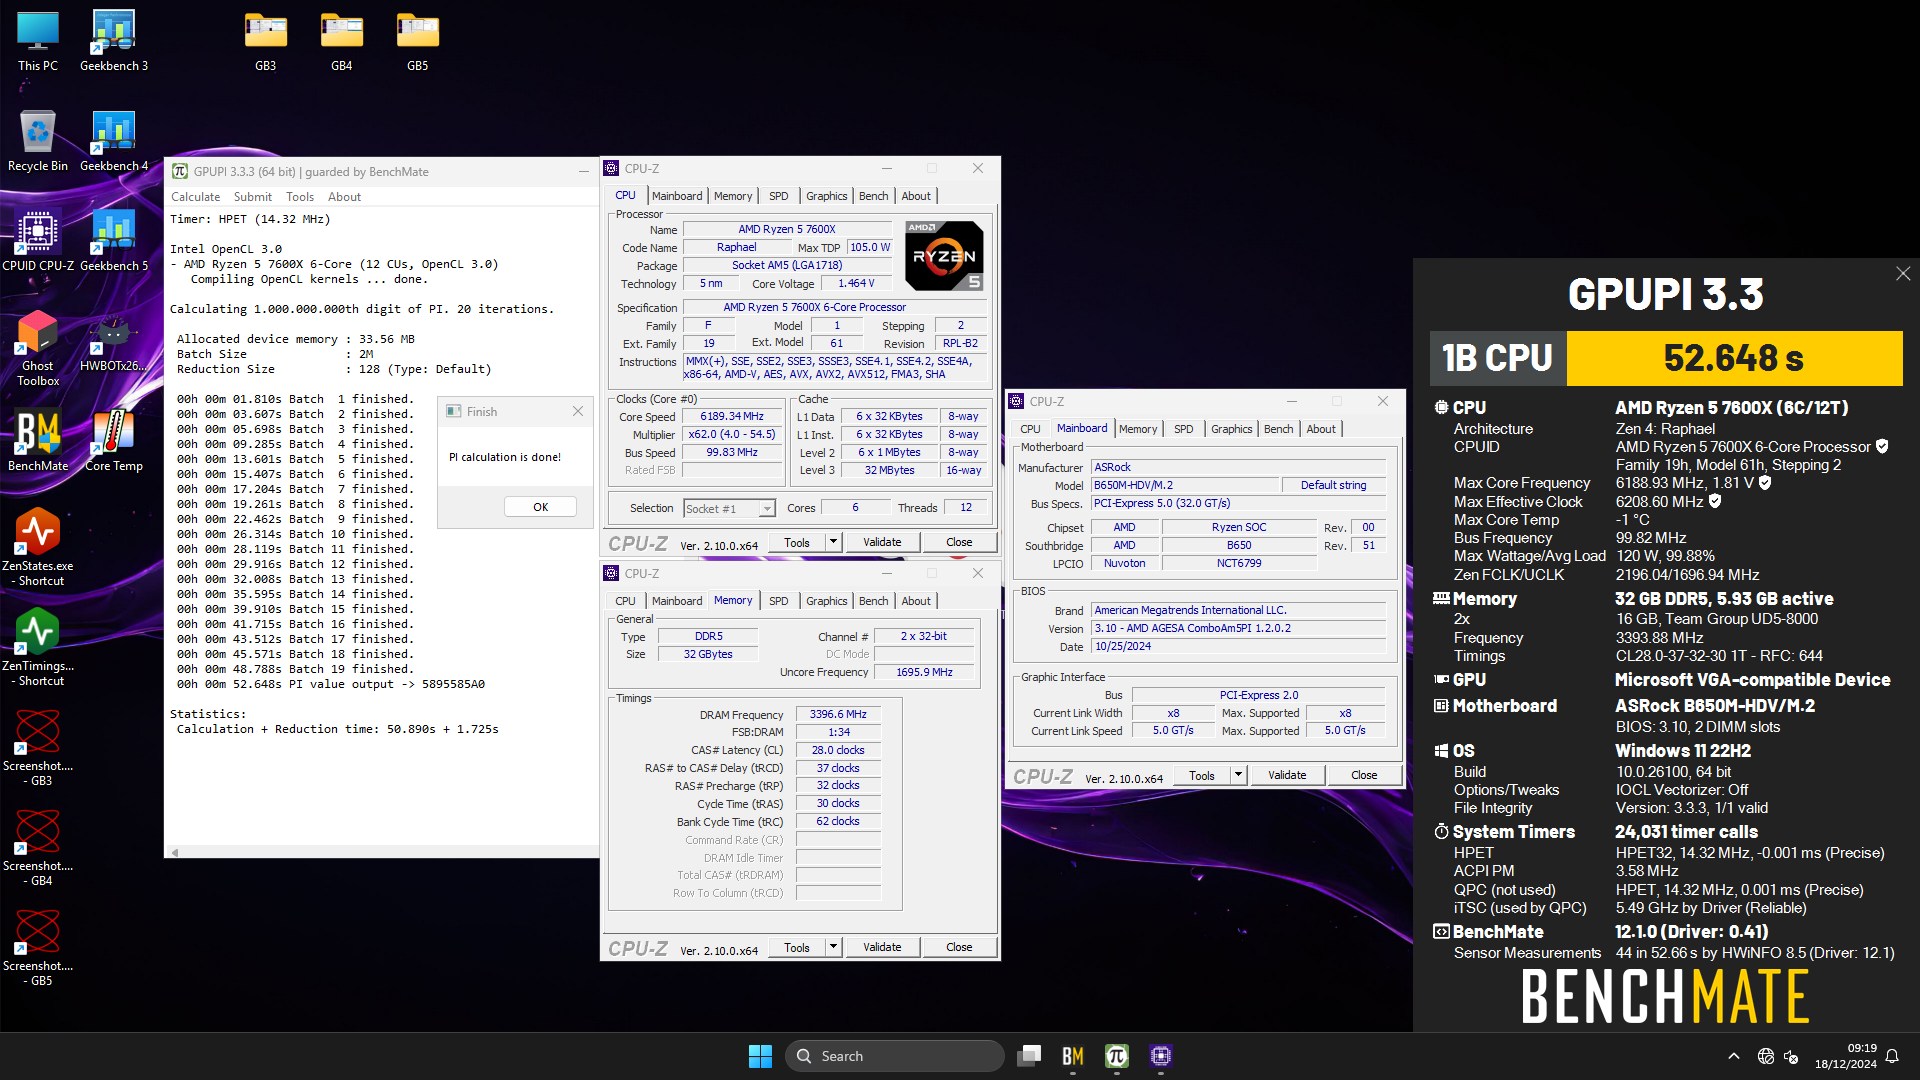Screen dimensions: 1920x1080
Task: Open the Screenshot GB4 shortcut
Action: click(38, 847)
